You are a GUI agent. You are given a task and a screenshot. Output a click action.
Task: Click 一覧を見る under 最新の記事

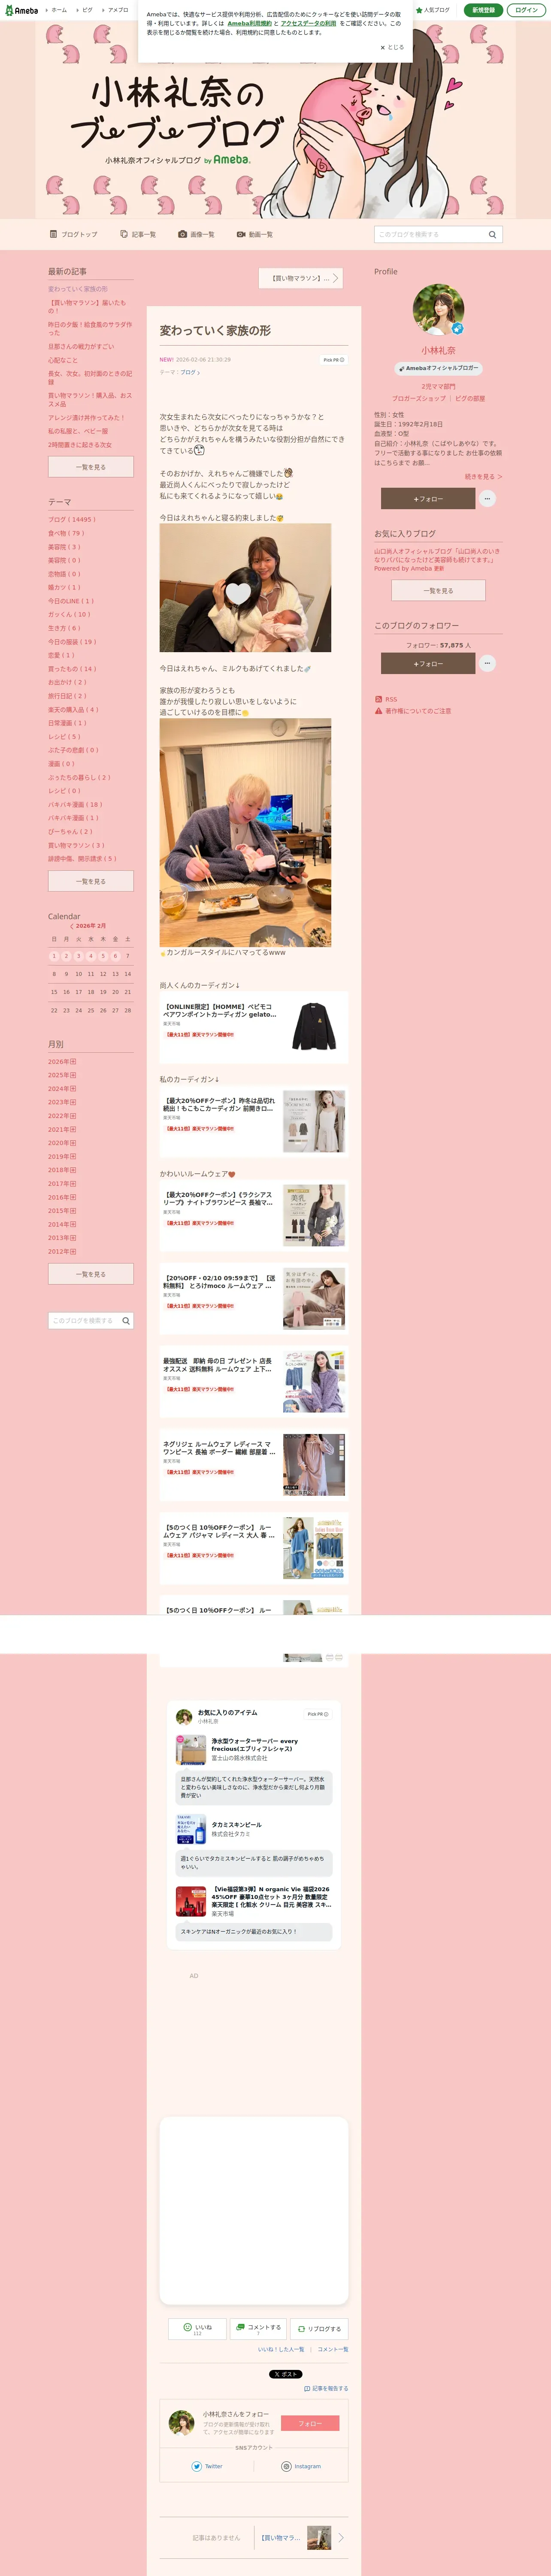91,467
